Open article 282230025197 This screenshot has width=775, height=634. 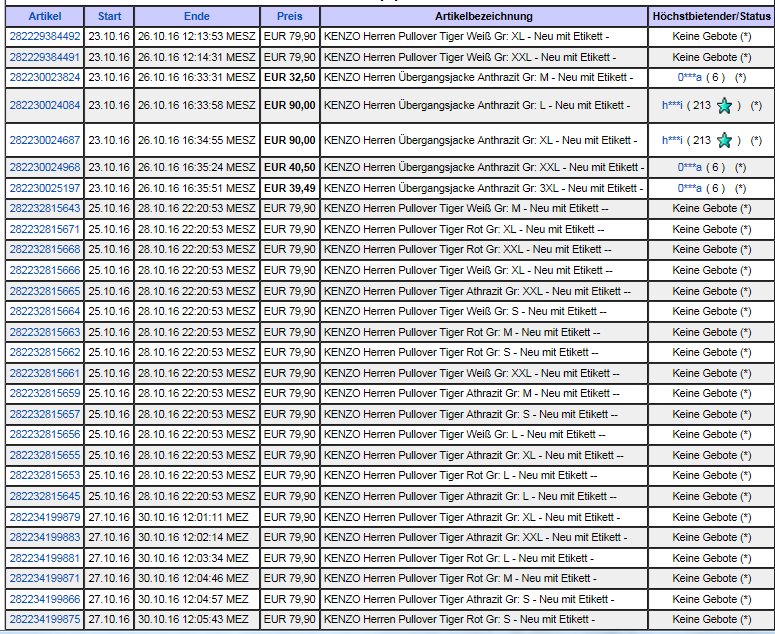44,188
